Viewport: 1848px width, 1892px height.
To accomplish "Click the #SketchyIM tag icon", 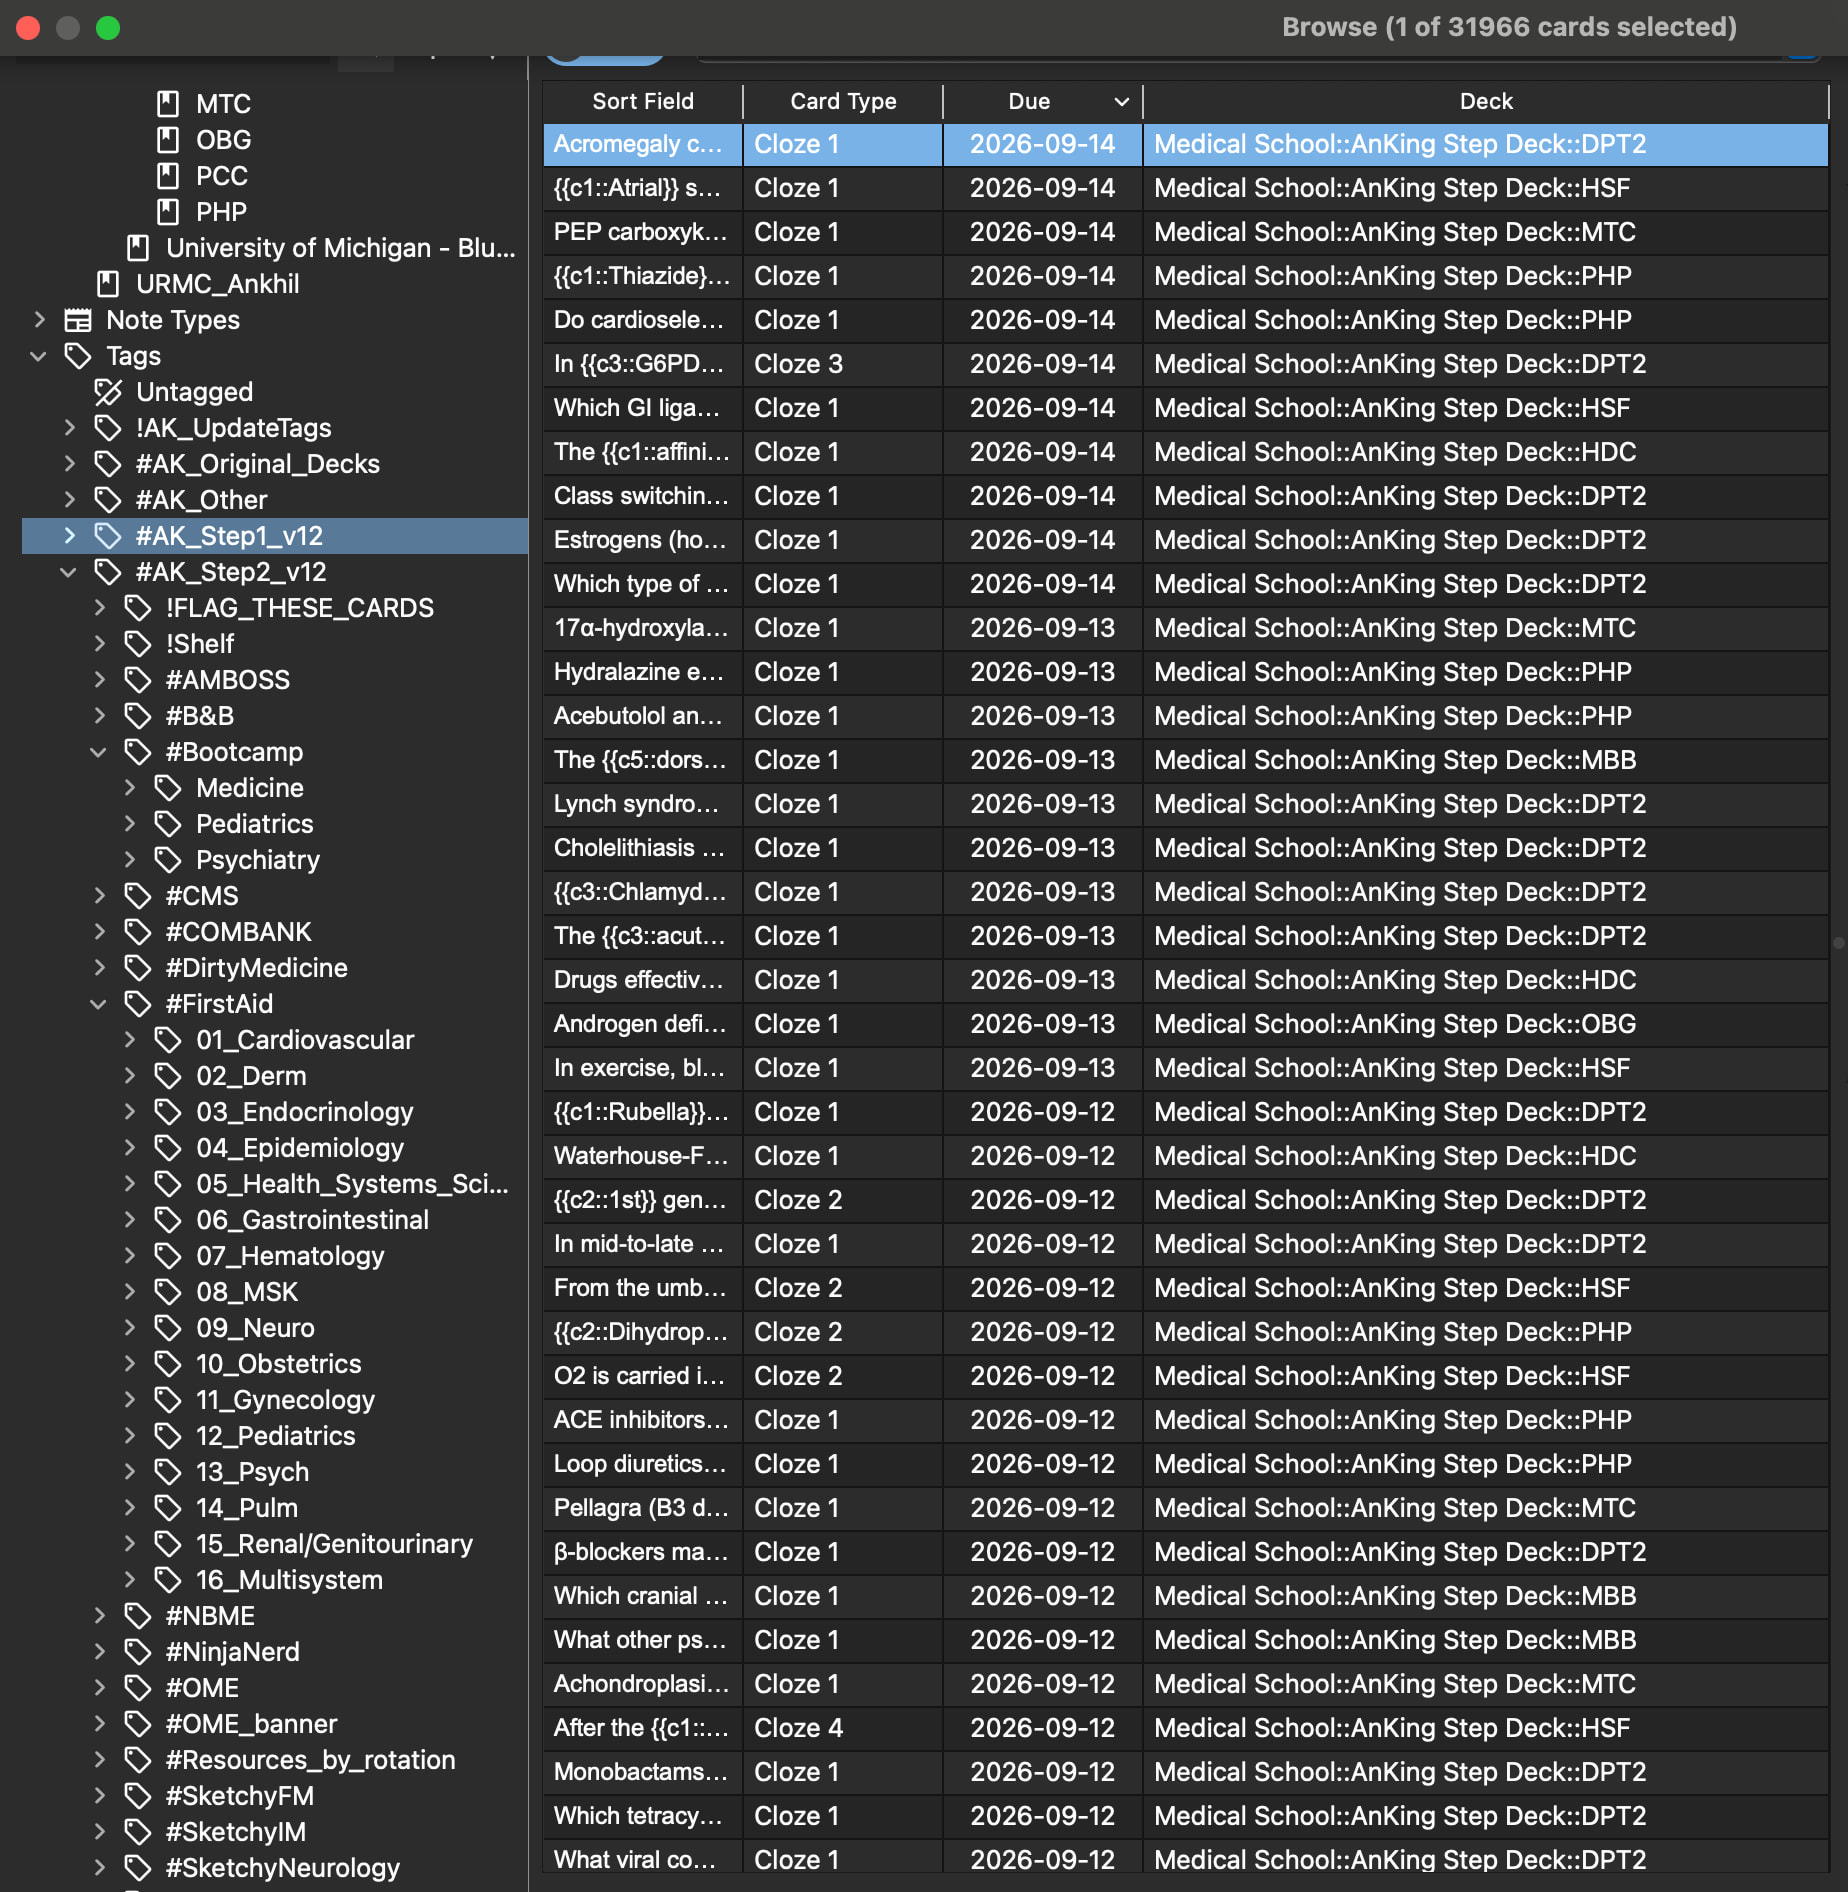I will coord(138,1832).
